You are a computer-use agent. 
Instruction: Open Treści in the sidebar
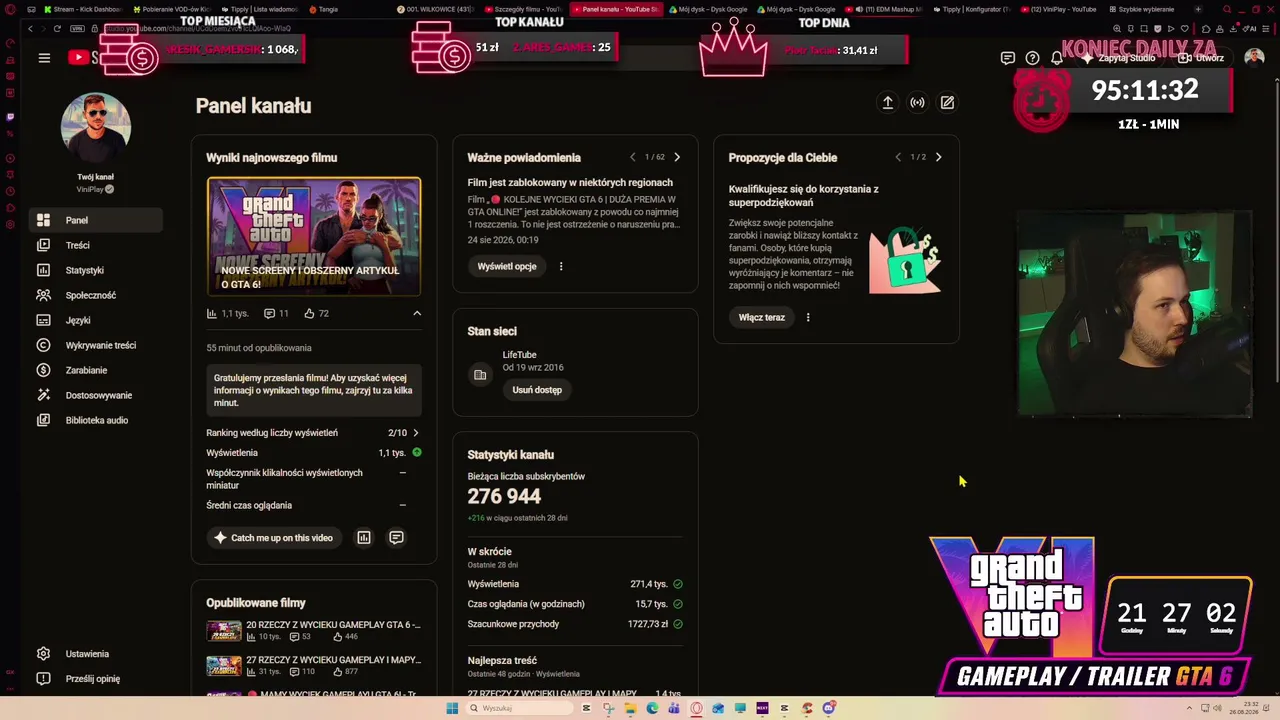pos(97,245)
